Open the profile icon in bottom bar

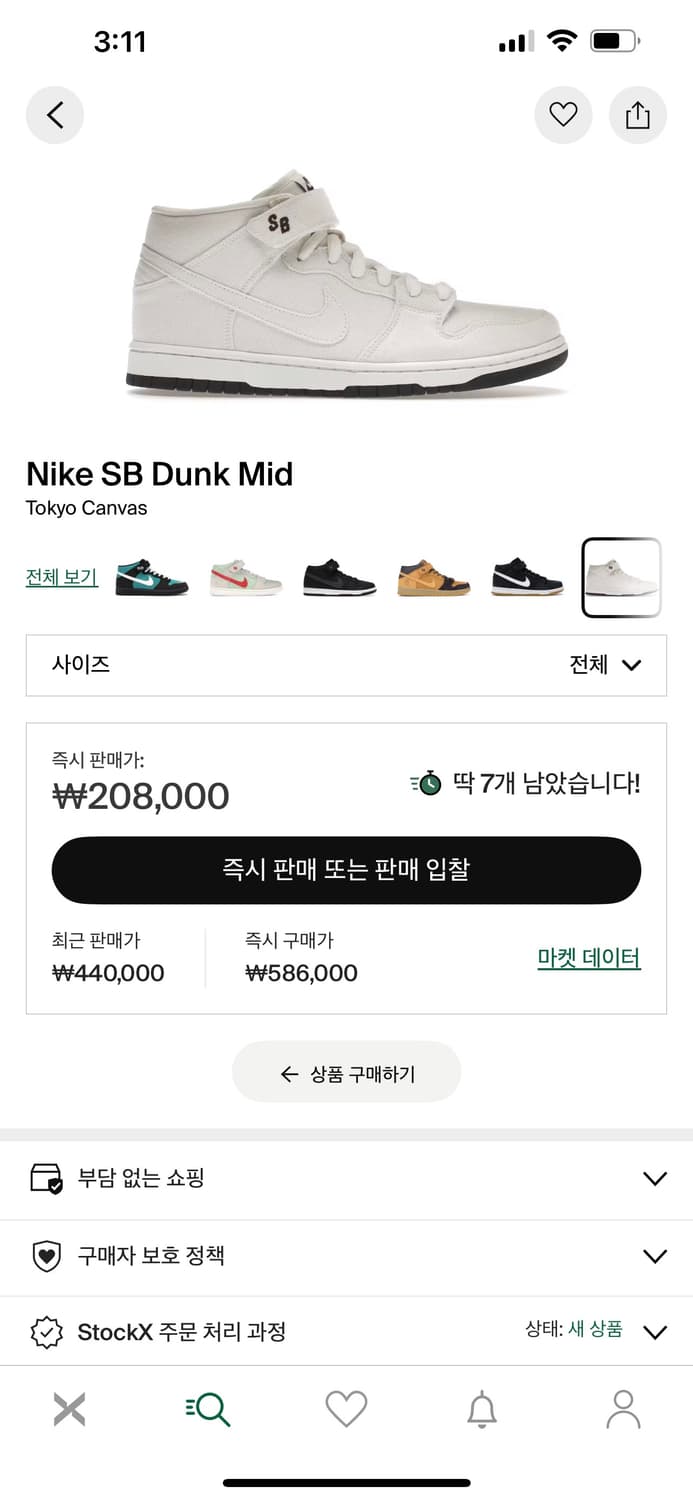pyautogui.click(x=623, y=1407)
